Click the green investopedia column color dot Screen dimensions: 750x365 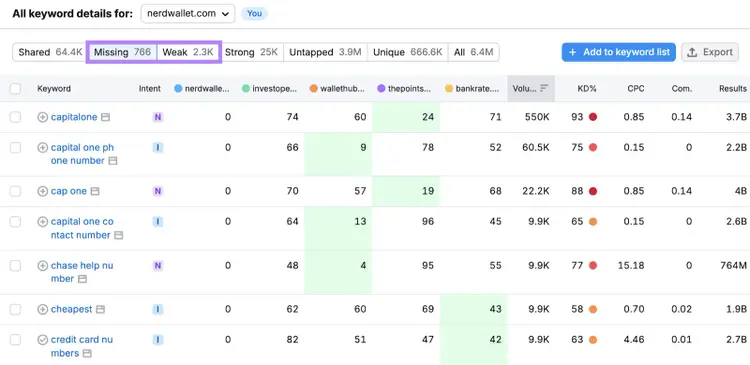(x=246, y=88)
